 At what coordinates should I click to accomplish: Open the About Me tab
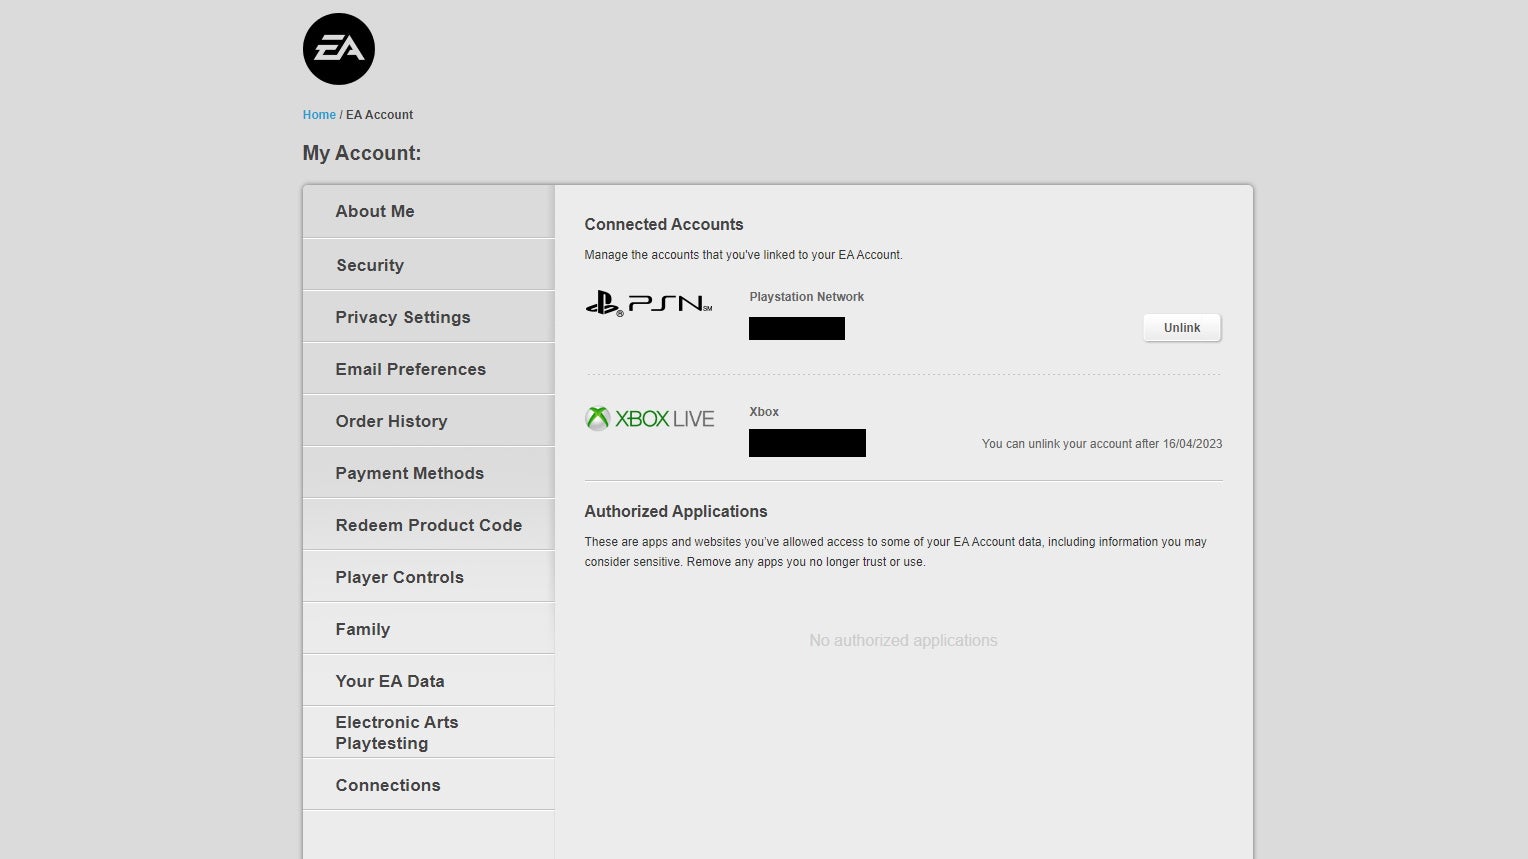[x=375, y=212]
